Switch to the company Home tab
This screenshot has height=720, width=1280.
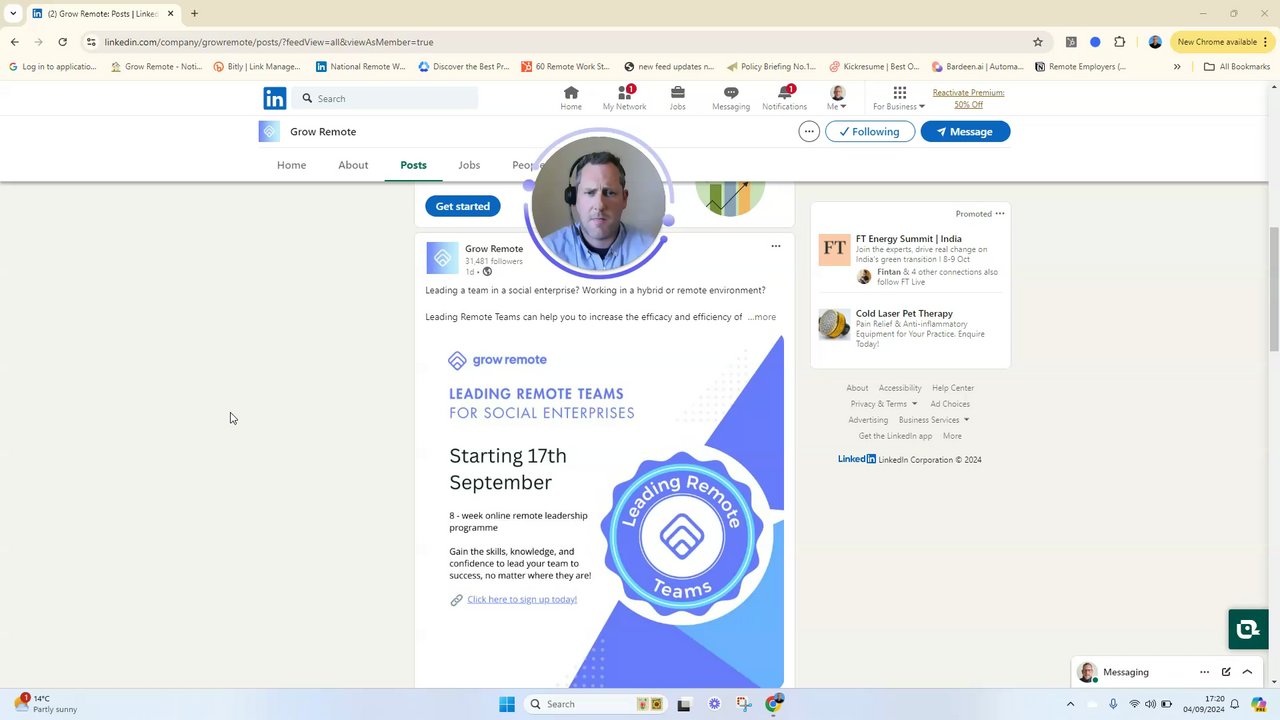tap(292, 165)
